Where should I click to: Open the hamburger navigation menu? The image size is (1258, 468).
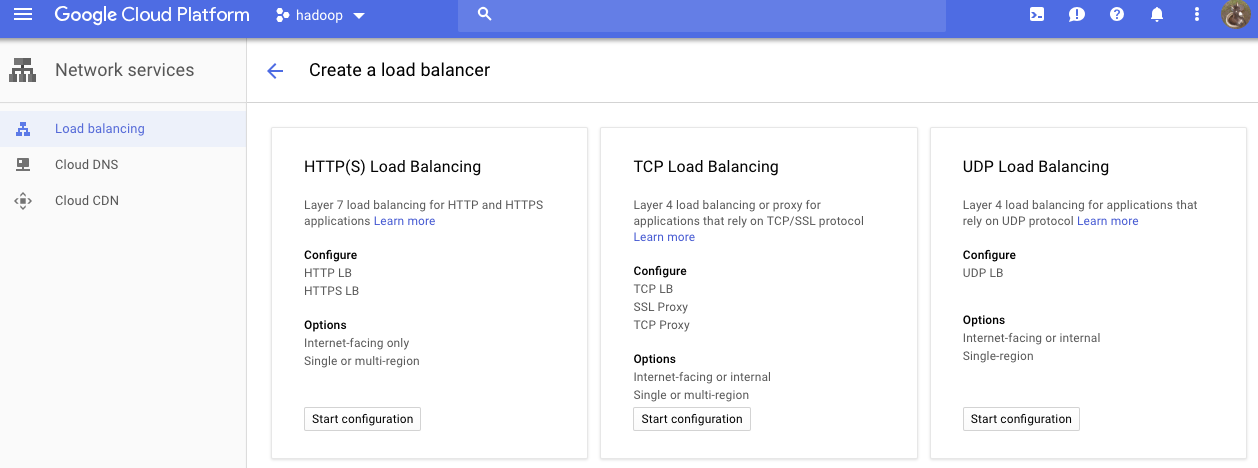pyautogui.click(x=23, y=15)
